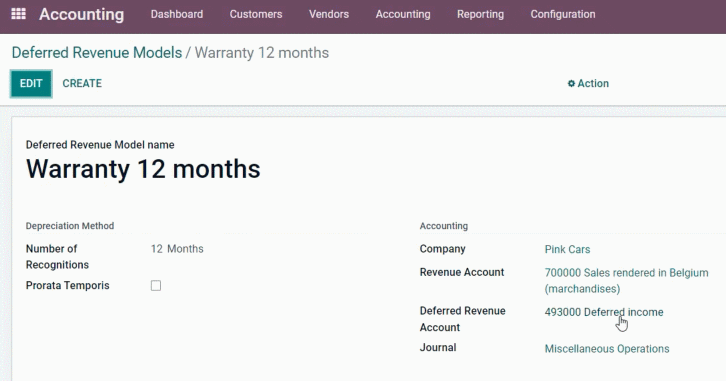Screen dimensions: 726x381
Task: Toggle the Prorata Temporis checkbox
Action: tap(156, 286)
